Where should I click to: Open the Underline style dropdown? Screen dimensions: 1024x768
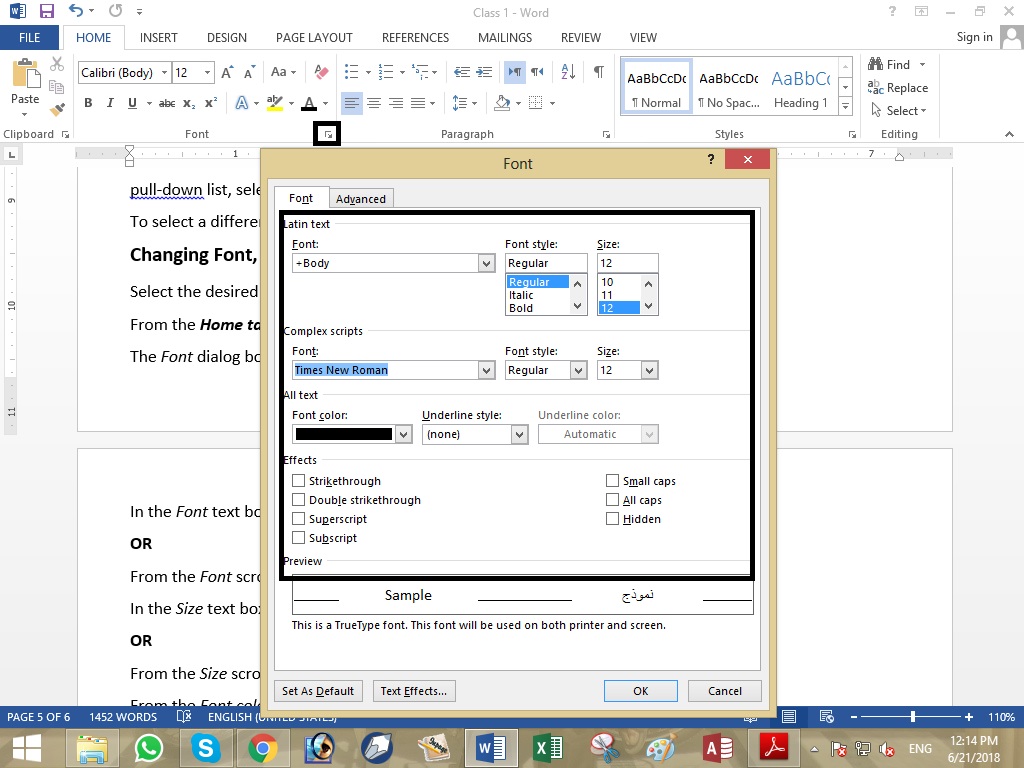click(519, 433)
